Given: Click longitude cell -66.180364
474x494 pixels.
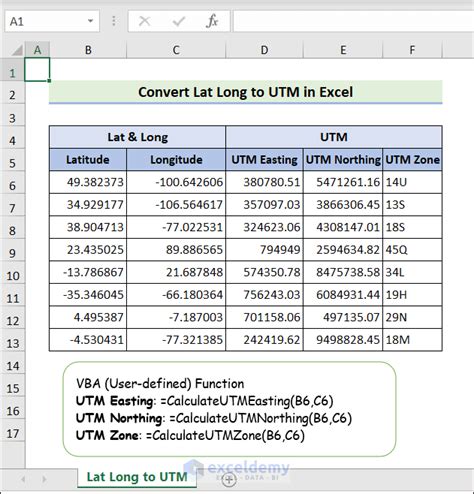Looking at the screenshot, I should (176, 295).
